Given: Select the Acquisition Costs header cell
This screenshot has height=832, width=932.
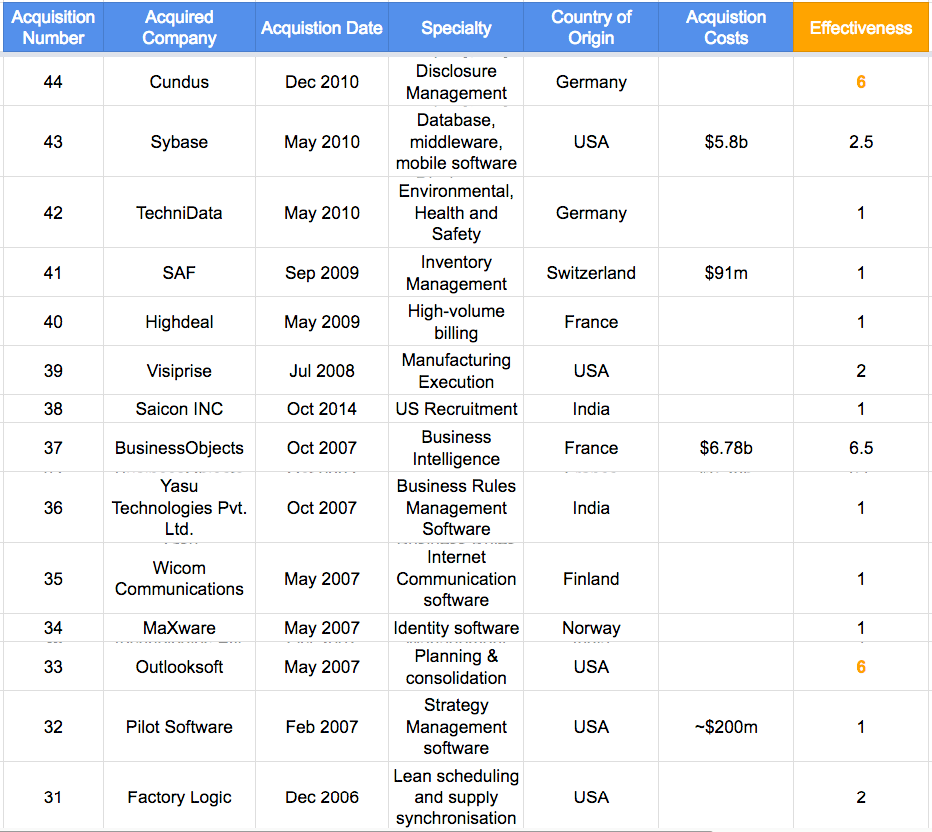Looking at the screenshot, I should point(726,27).
